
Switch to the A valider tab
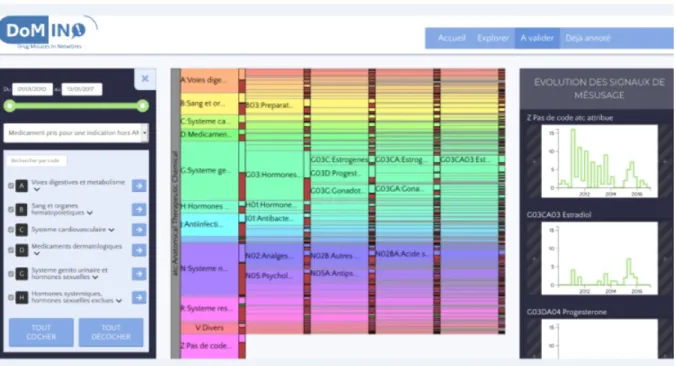(x=537, y=38)
